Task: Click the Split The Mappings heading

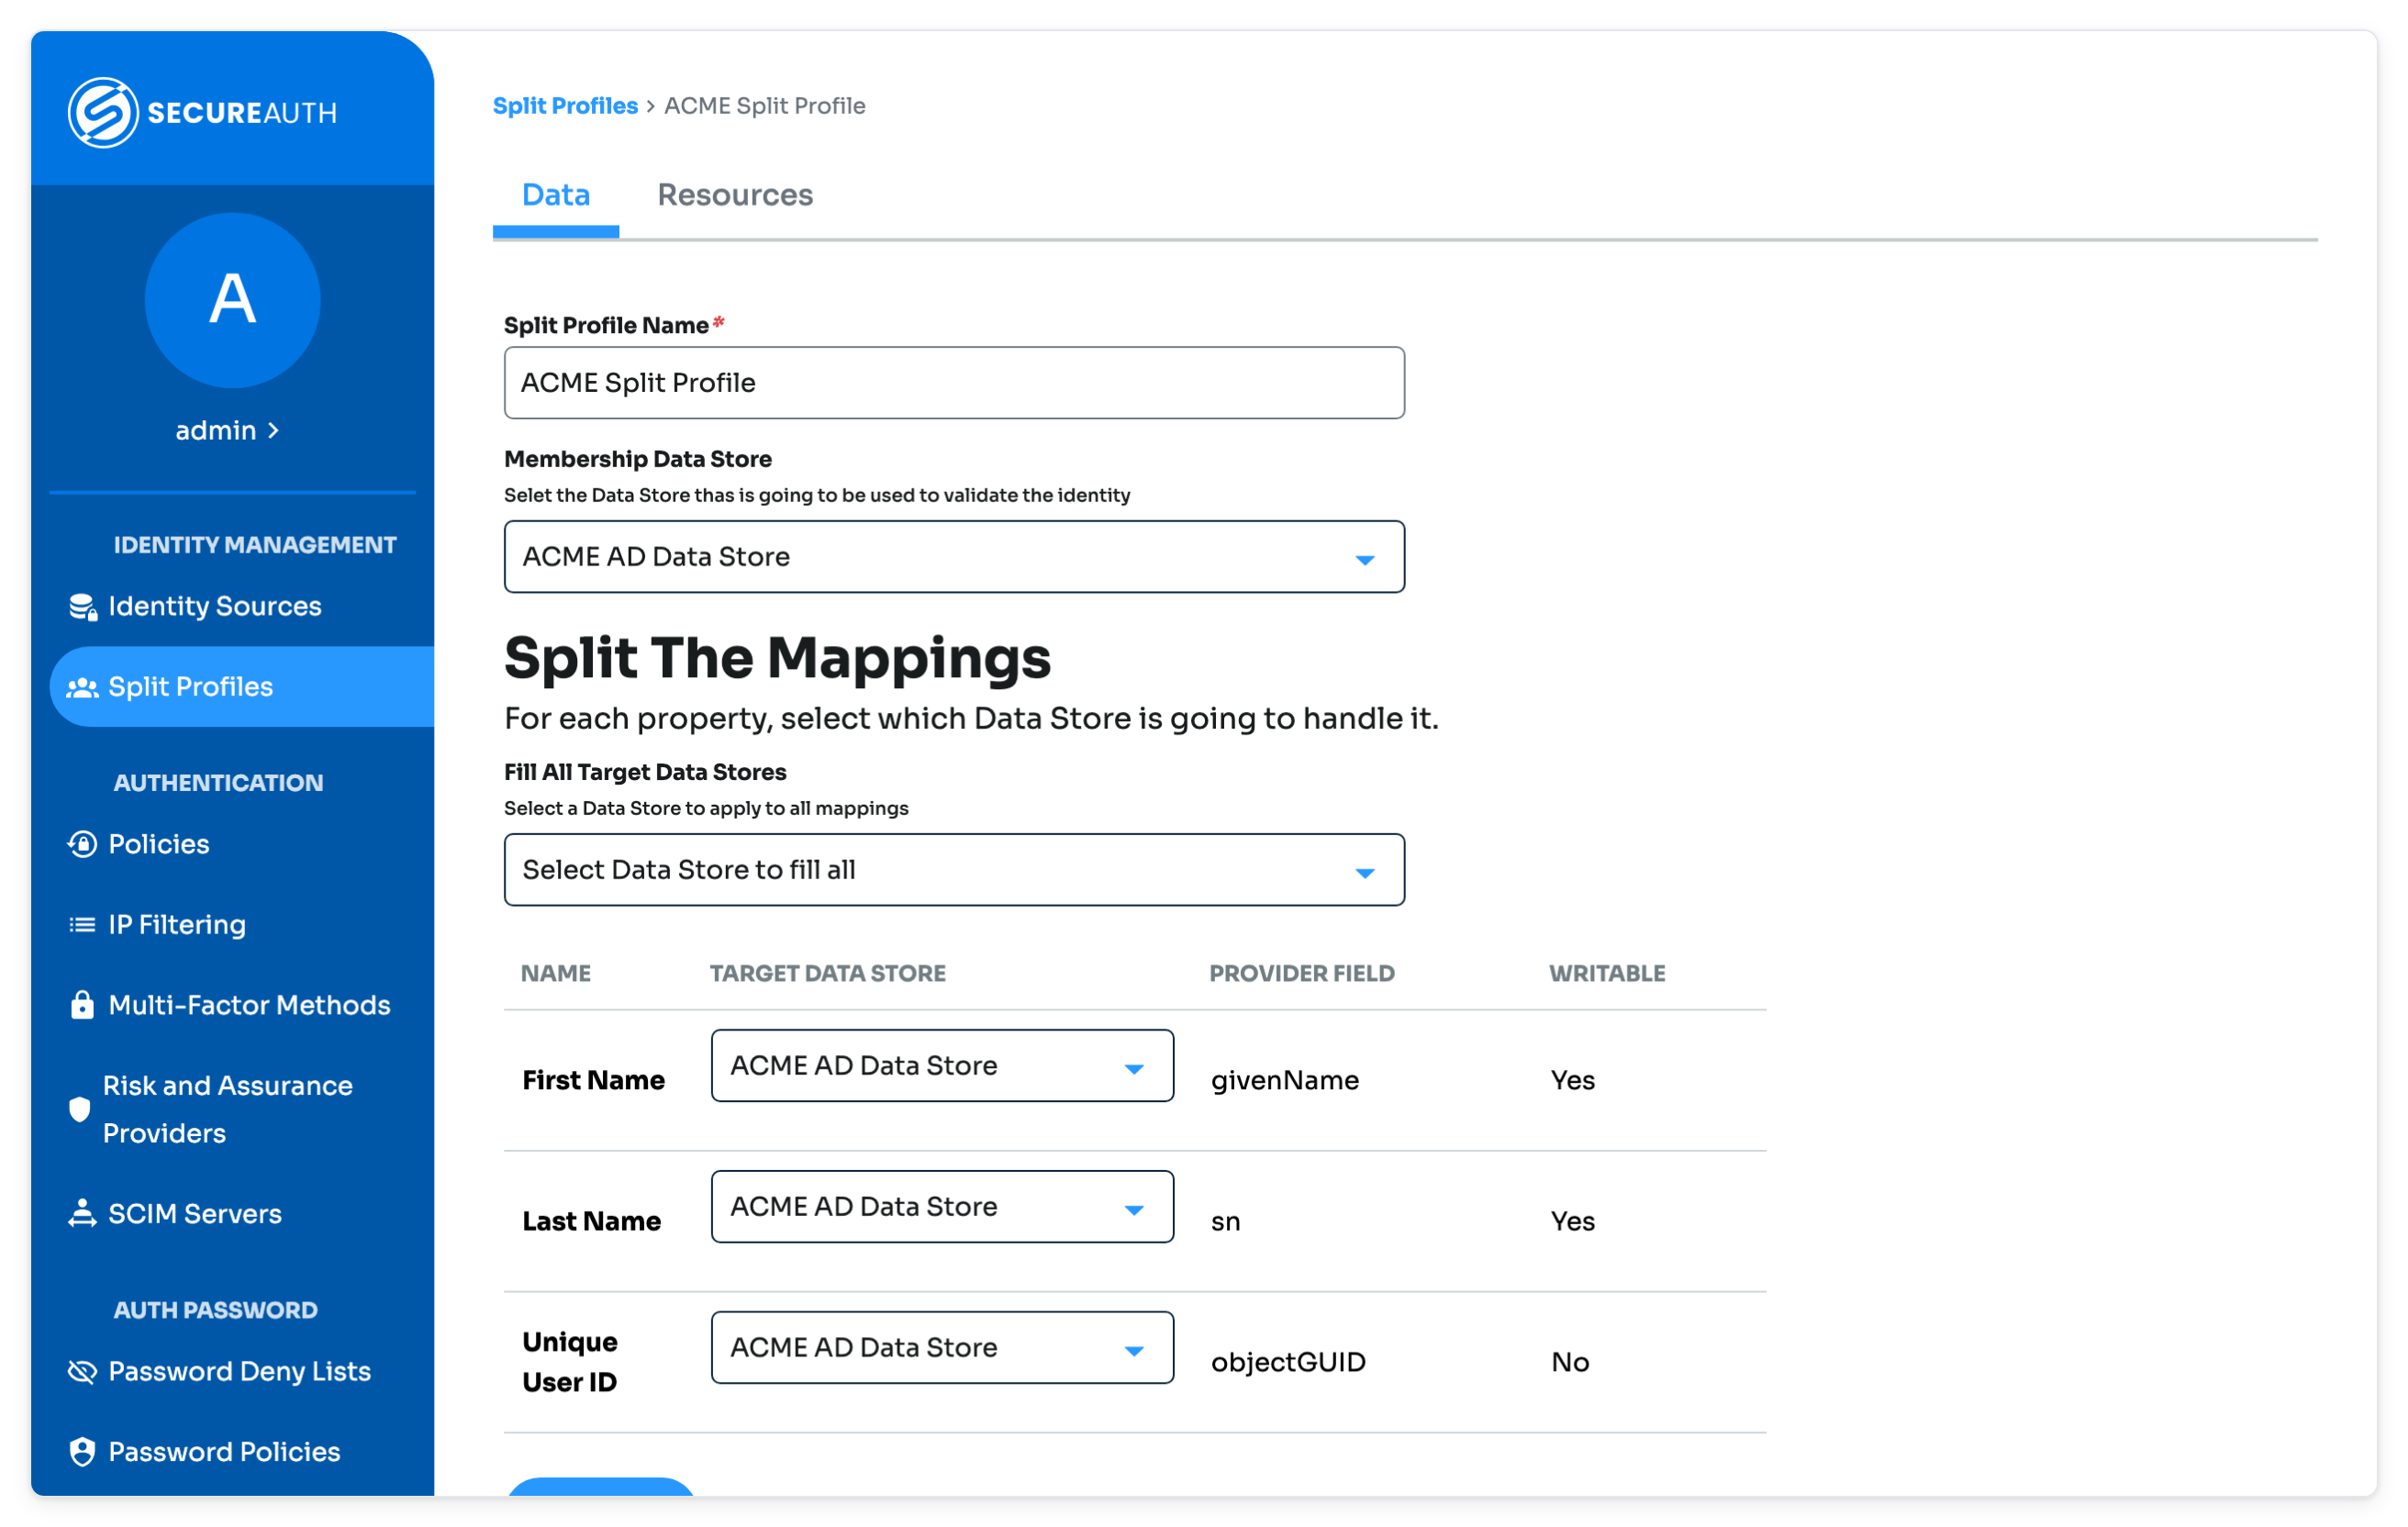Action: 777,658
